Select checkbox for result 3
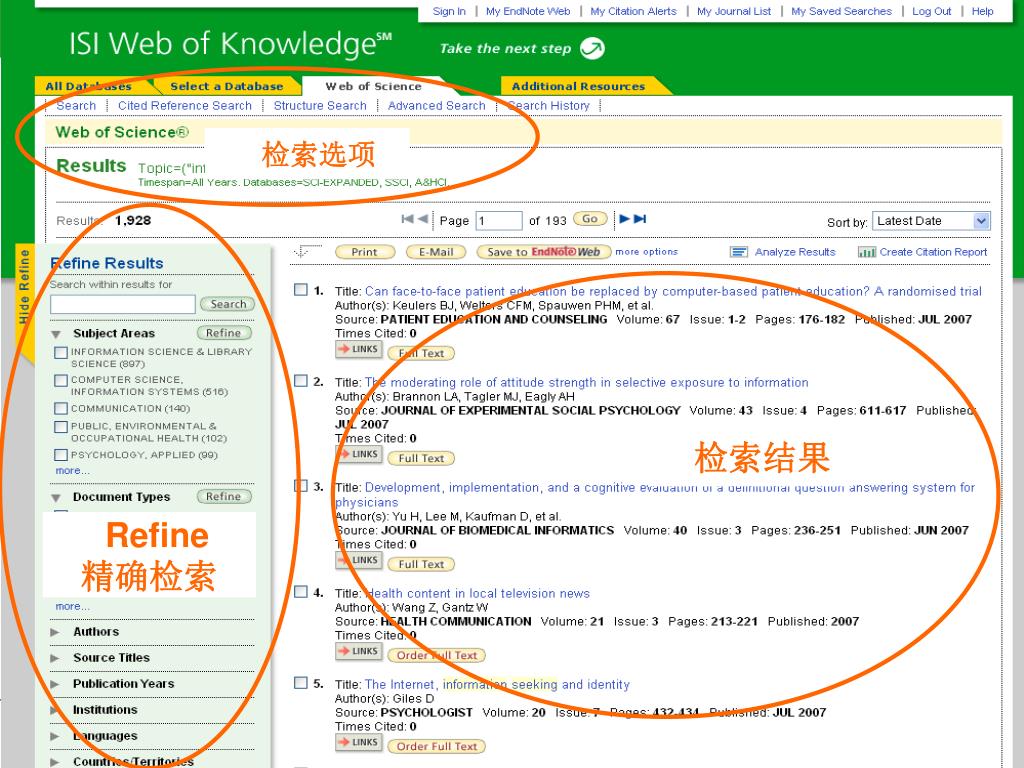 coord(300,486)
